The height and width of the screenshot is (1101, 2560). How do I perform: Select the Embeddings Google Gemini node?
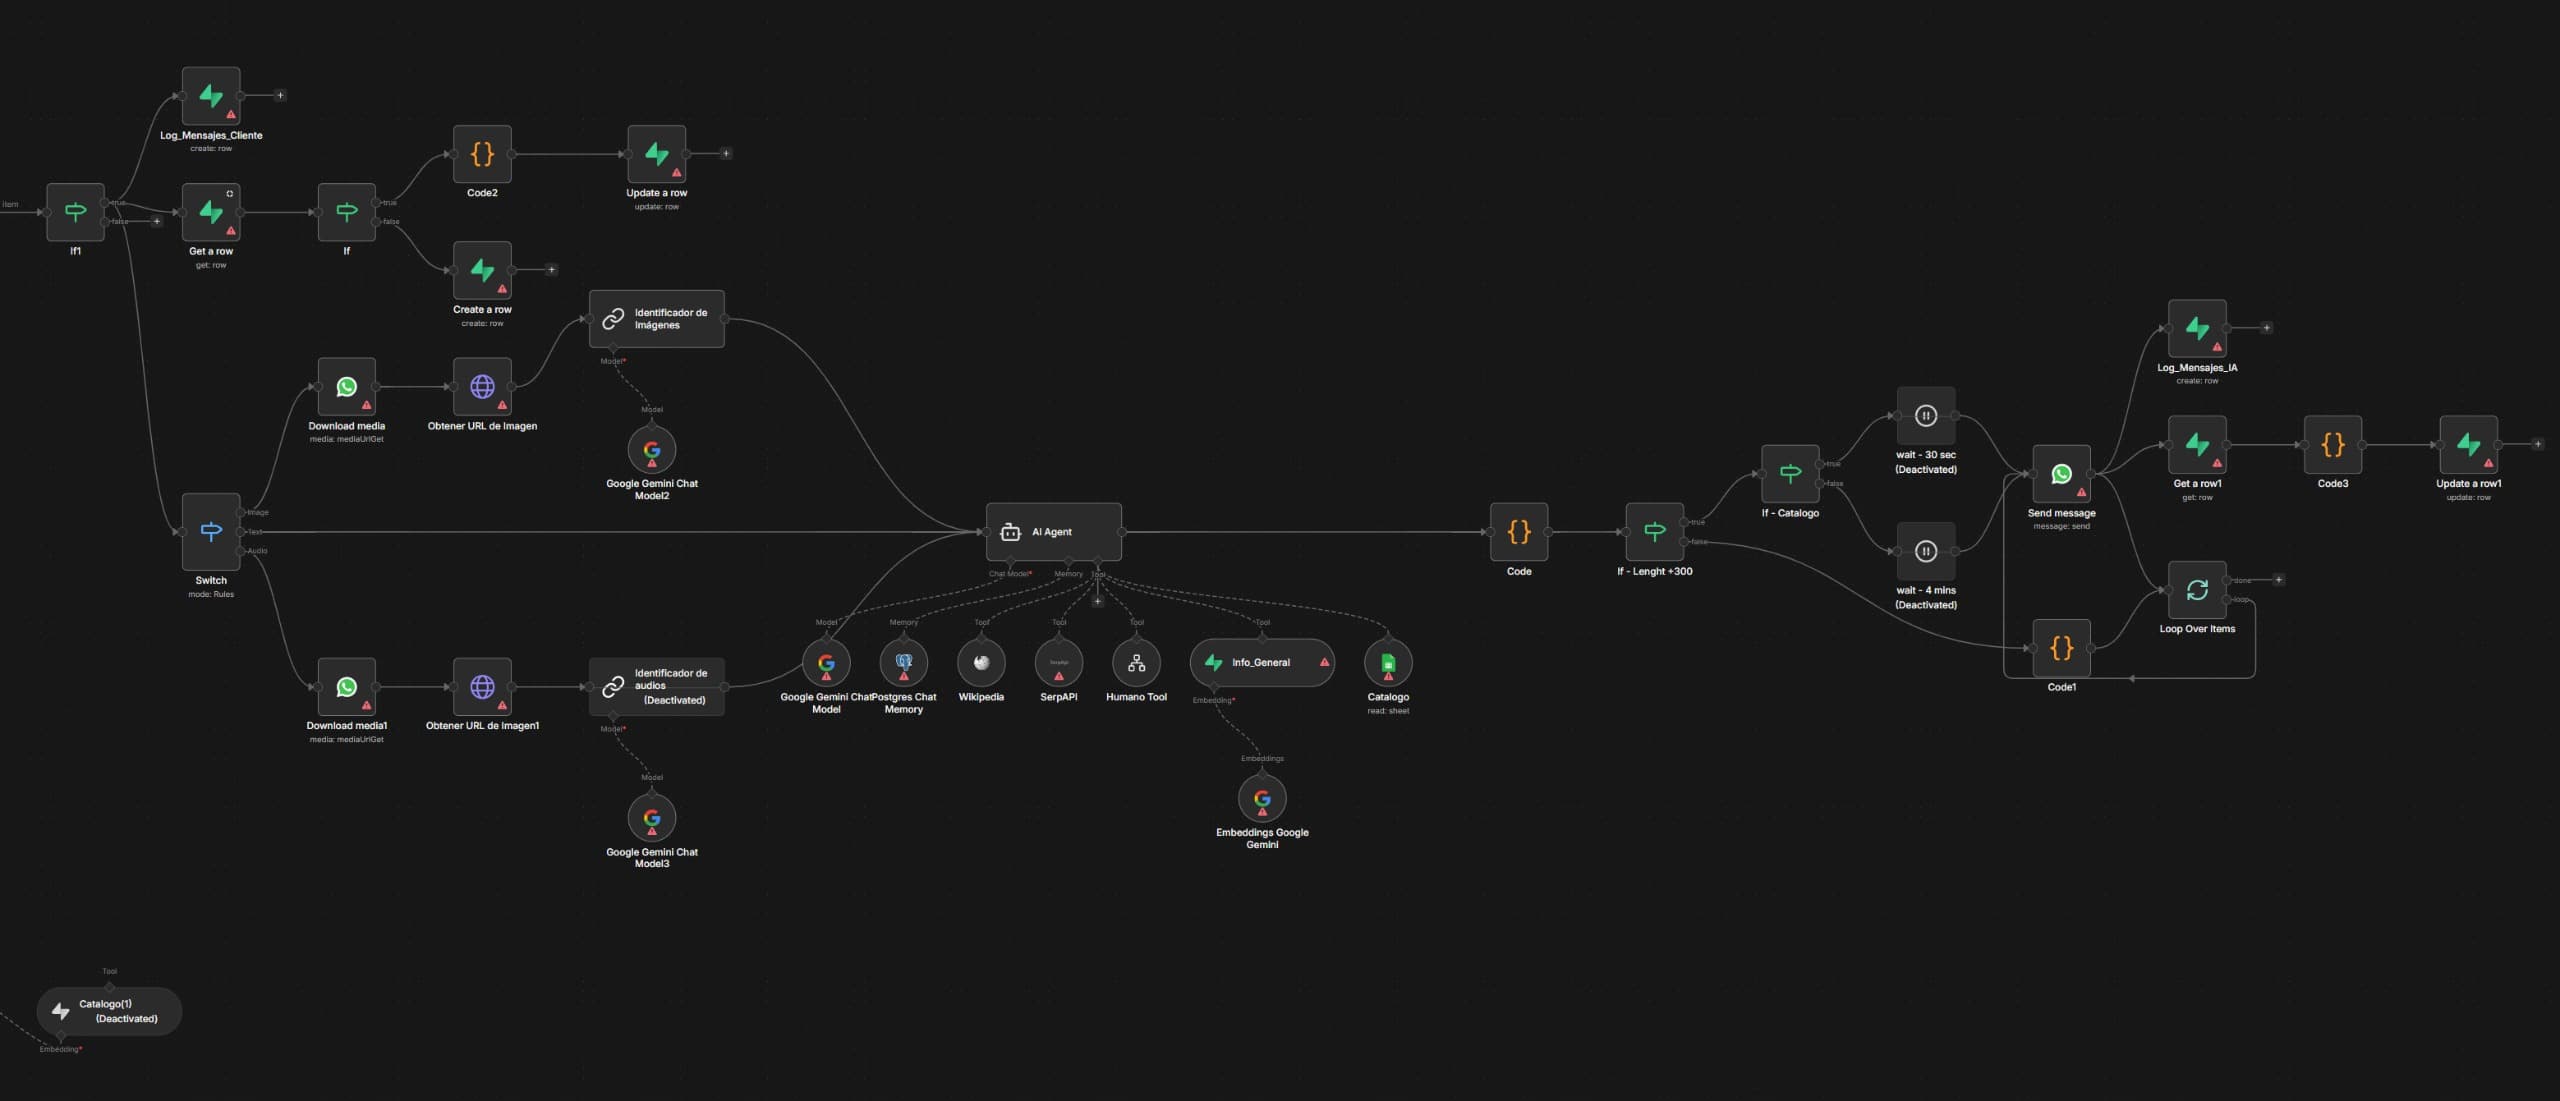[1262, 798]
